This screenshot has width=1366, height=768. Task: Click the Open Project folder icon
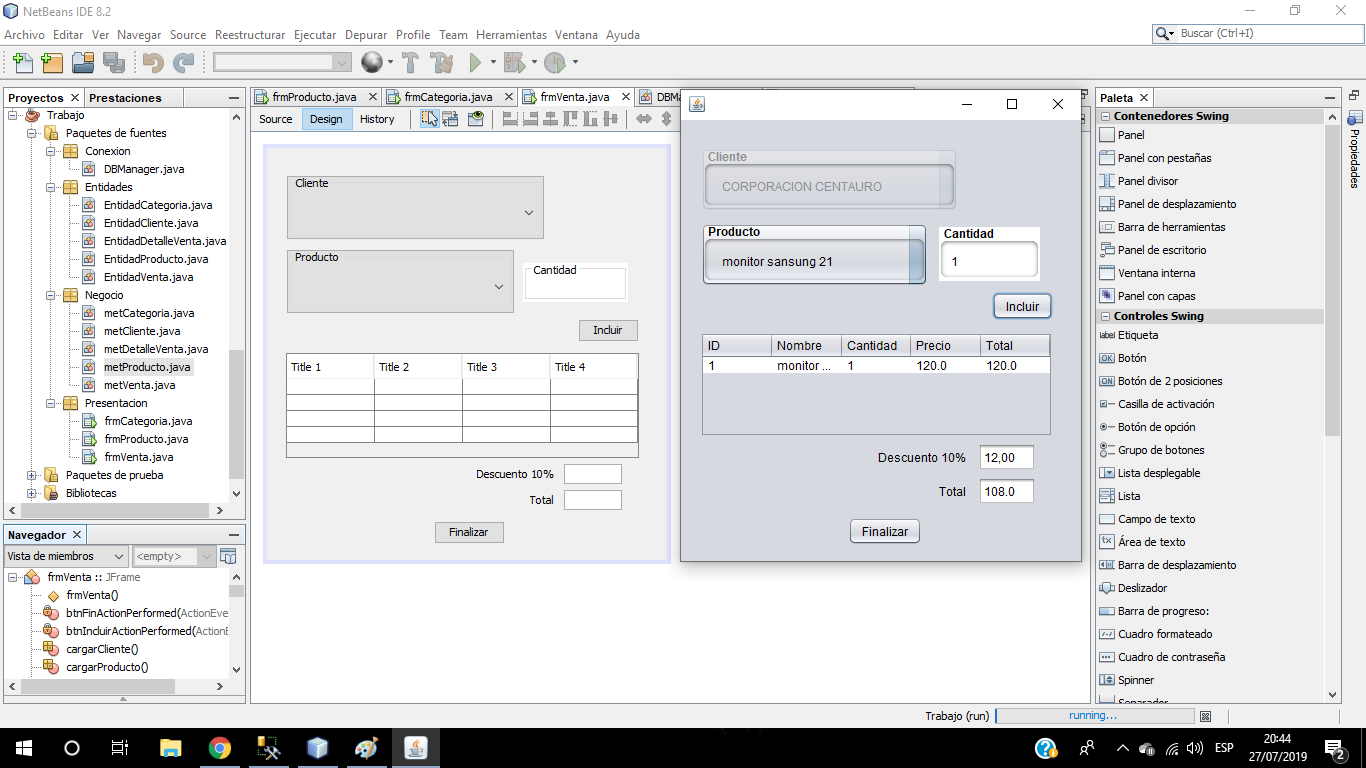point(83,63)
